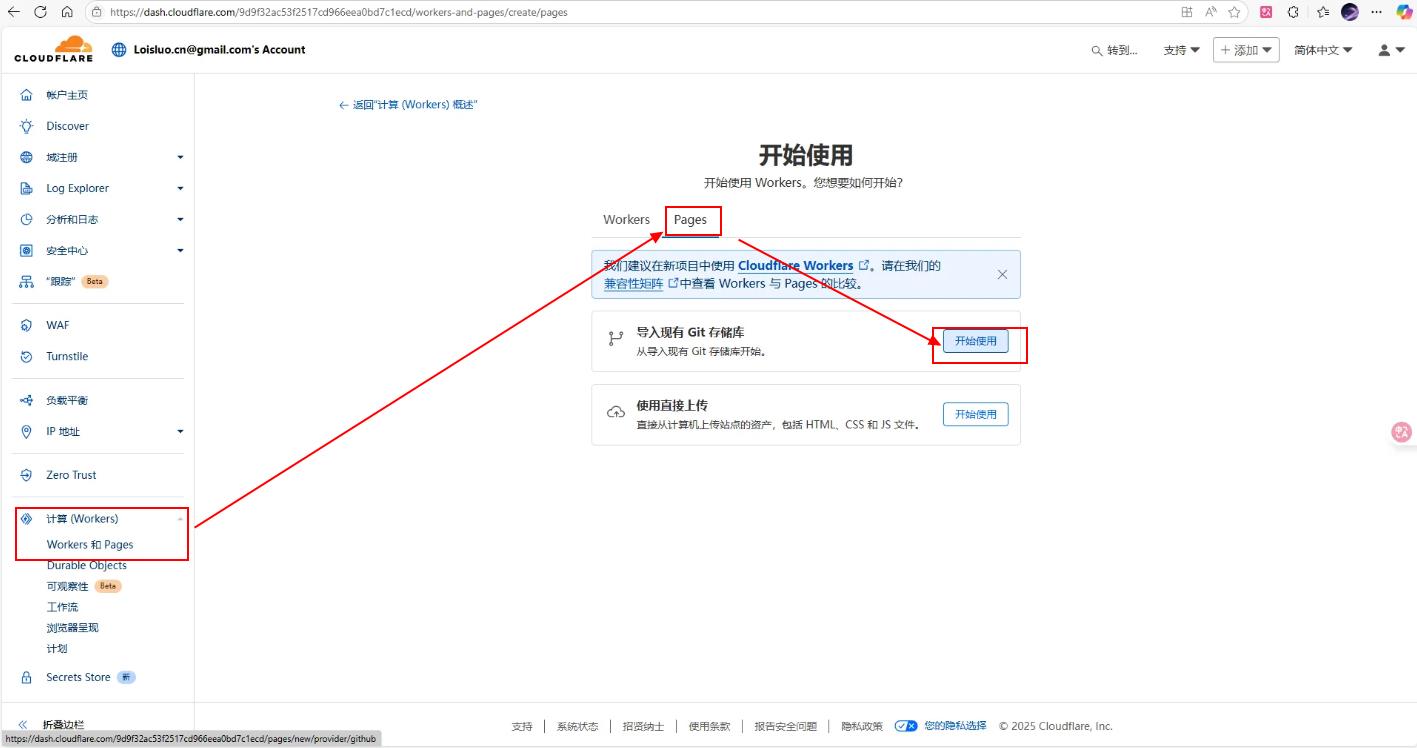Open the 简体中文 language dropdown
The width and height of the screenshot is (1417, 748).
click(1323, 50)
